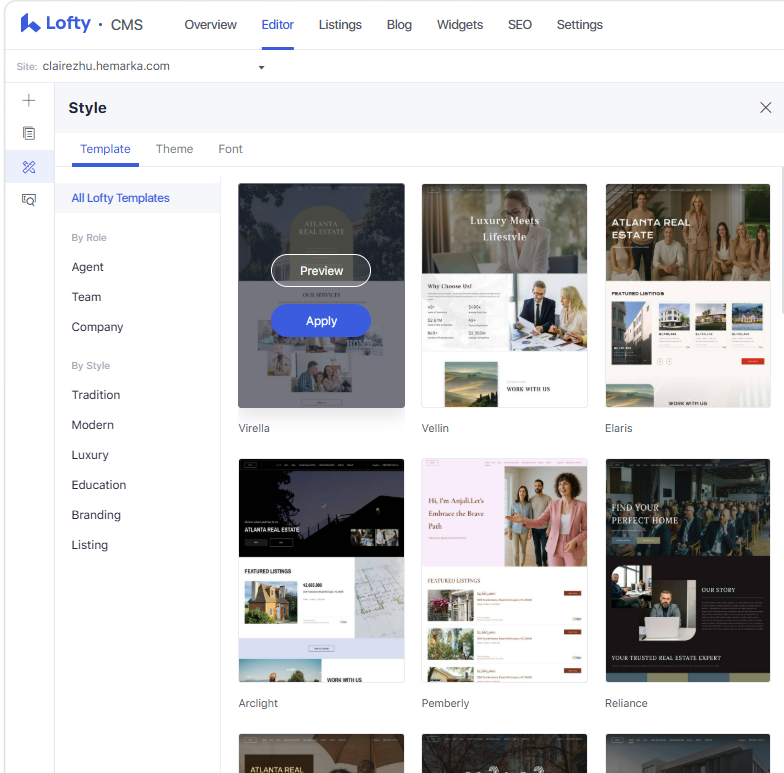Select the Reliance template thumbnail
Viewport: 784px width, 773px height.
(688, 570)
